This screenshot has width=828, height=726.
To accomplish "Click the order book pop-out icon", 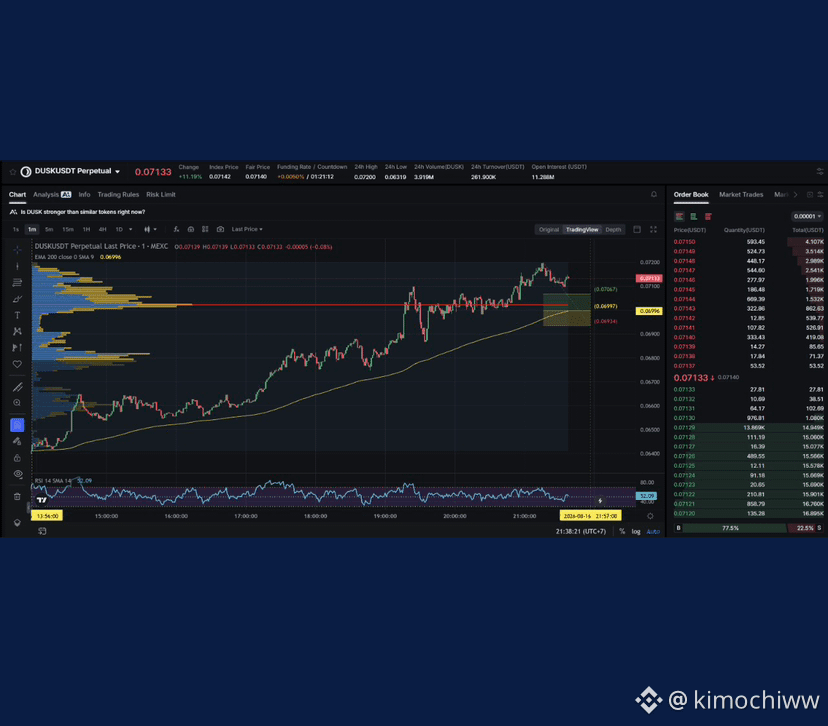I will [810, 195].
